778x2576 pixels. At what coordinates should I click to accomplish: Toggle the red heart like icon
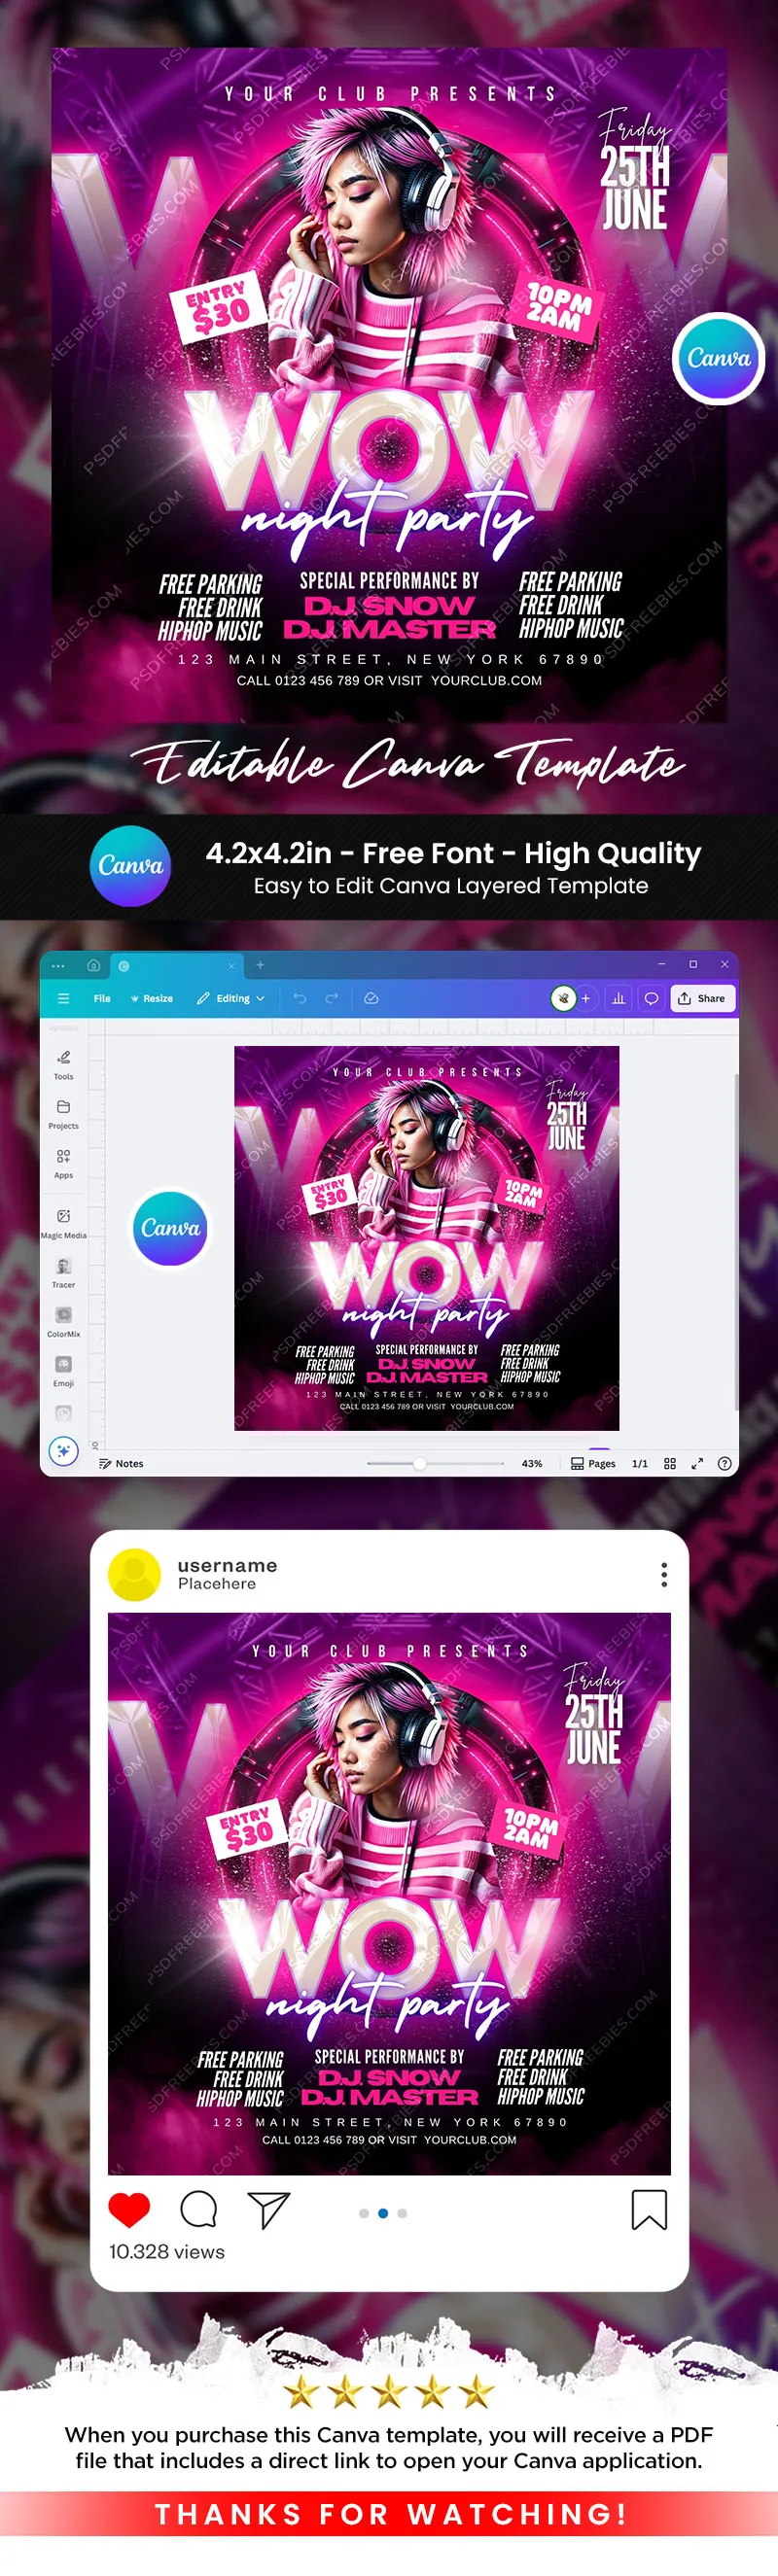pyautogui.click(x=129, y=2209)
